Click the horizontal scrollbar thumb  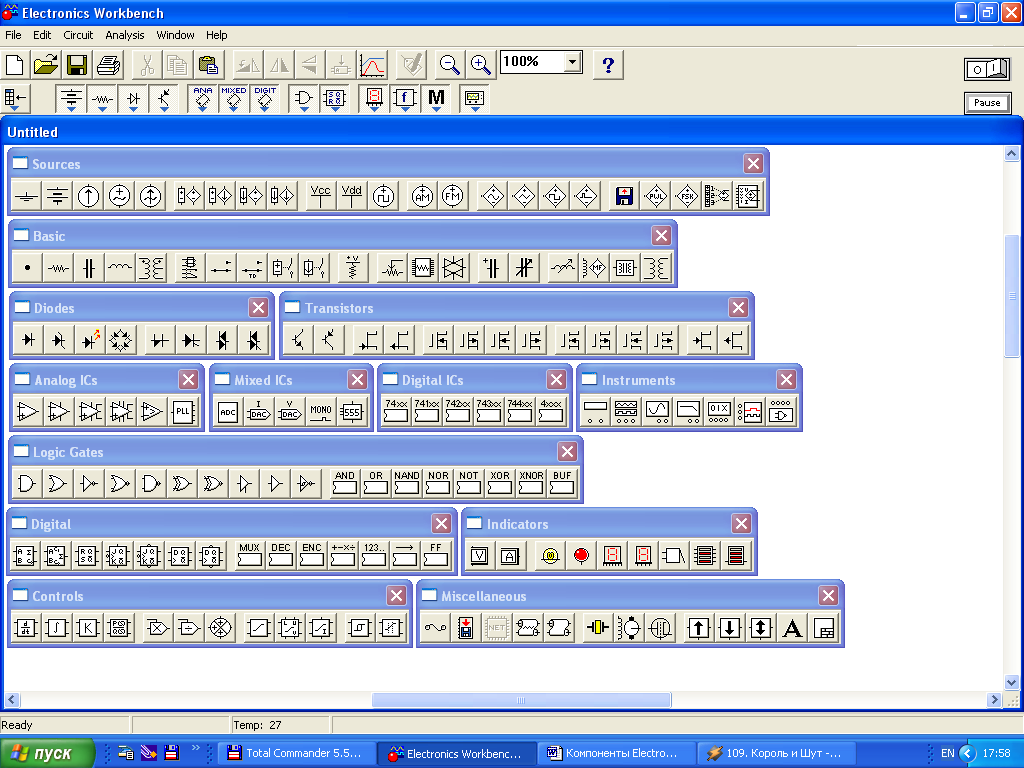pos(521,700)
